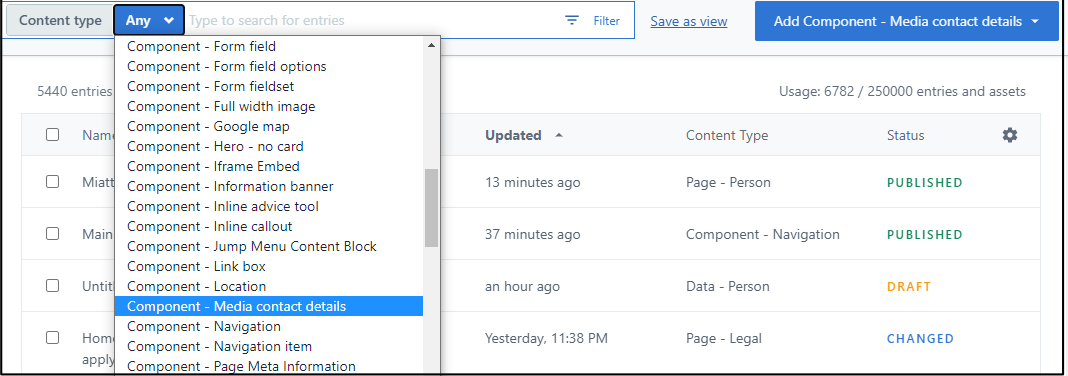
Task: Select highlighted Component - Media contact details
Action: (269, 306)
